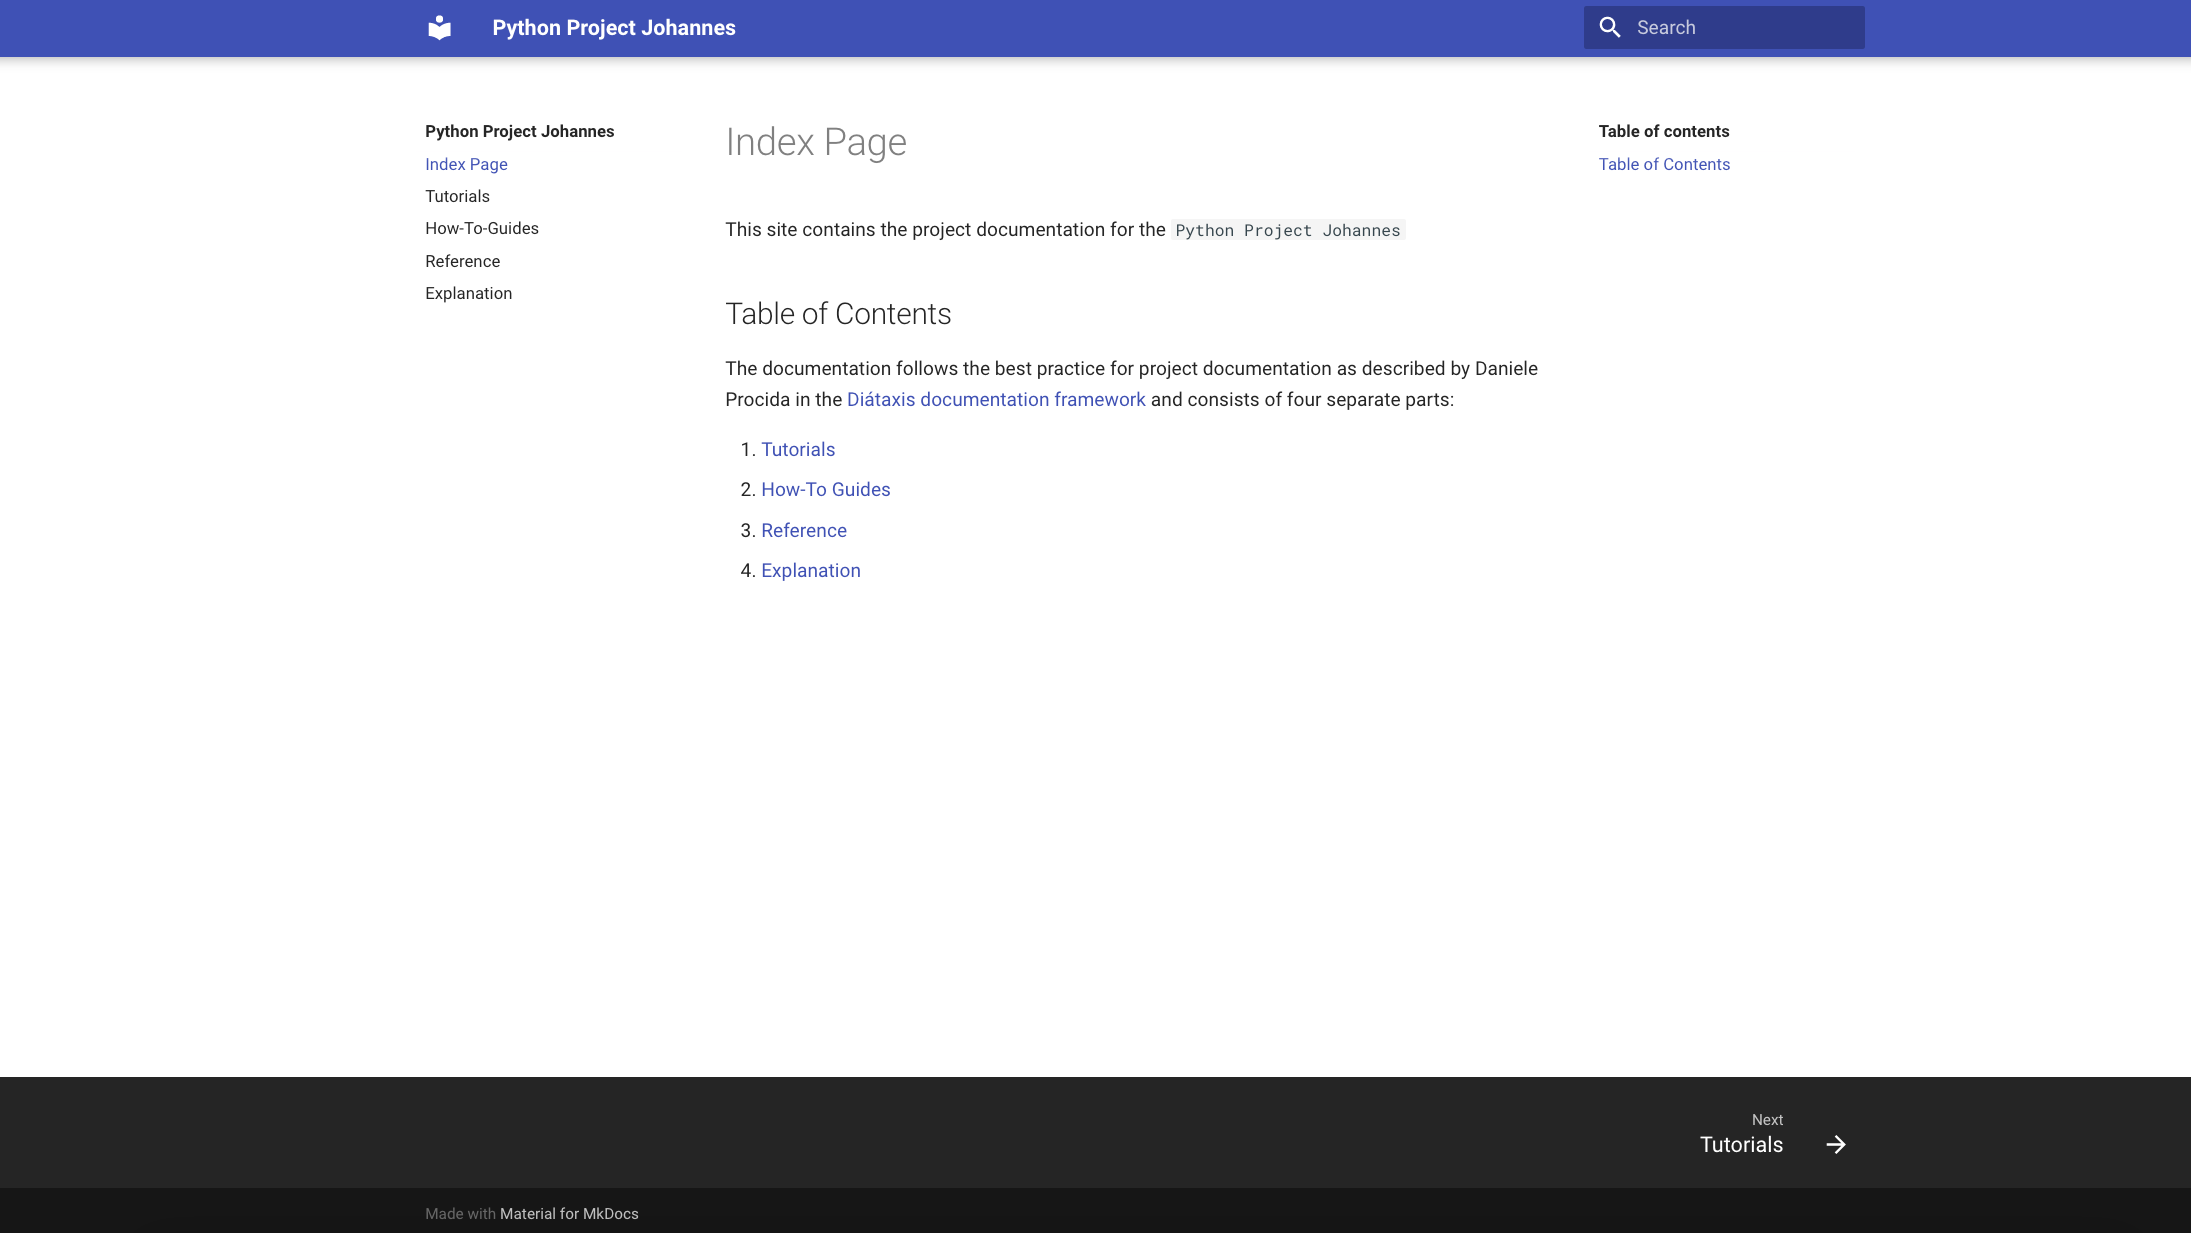
Task: Click the Material for MkDocs logo icon
Action: 439,27
